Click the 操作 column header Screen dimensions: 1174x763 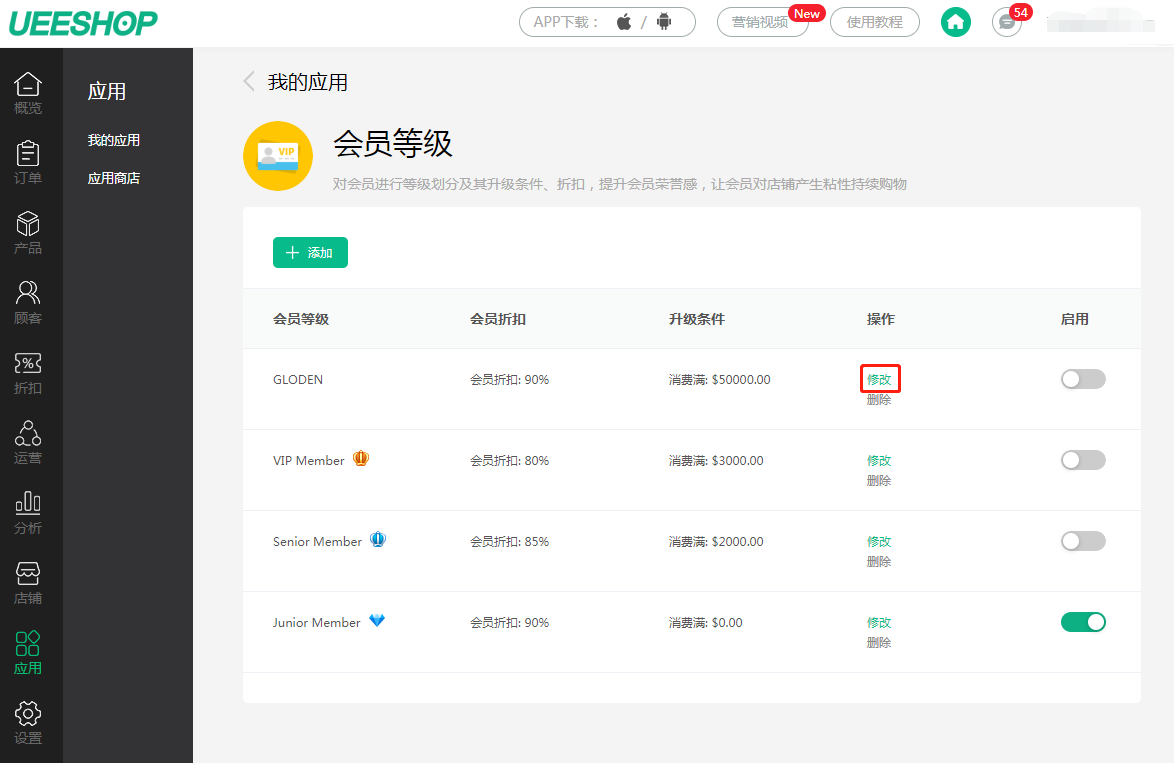coord(880,319)
